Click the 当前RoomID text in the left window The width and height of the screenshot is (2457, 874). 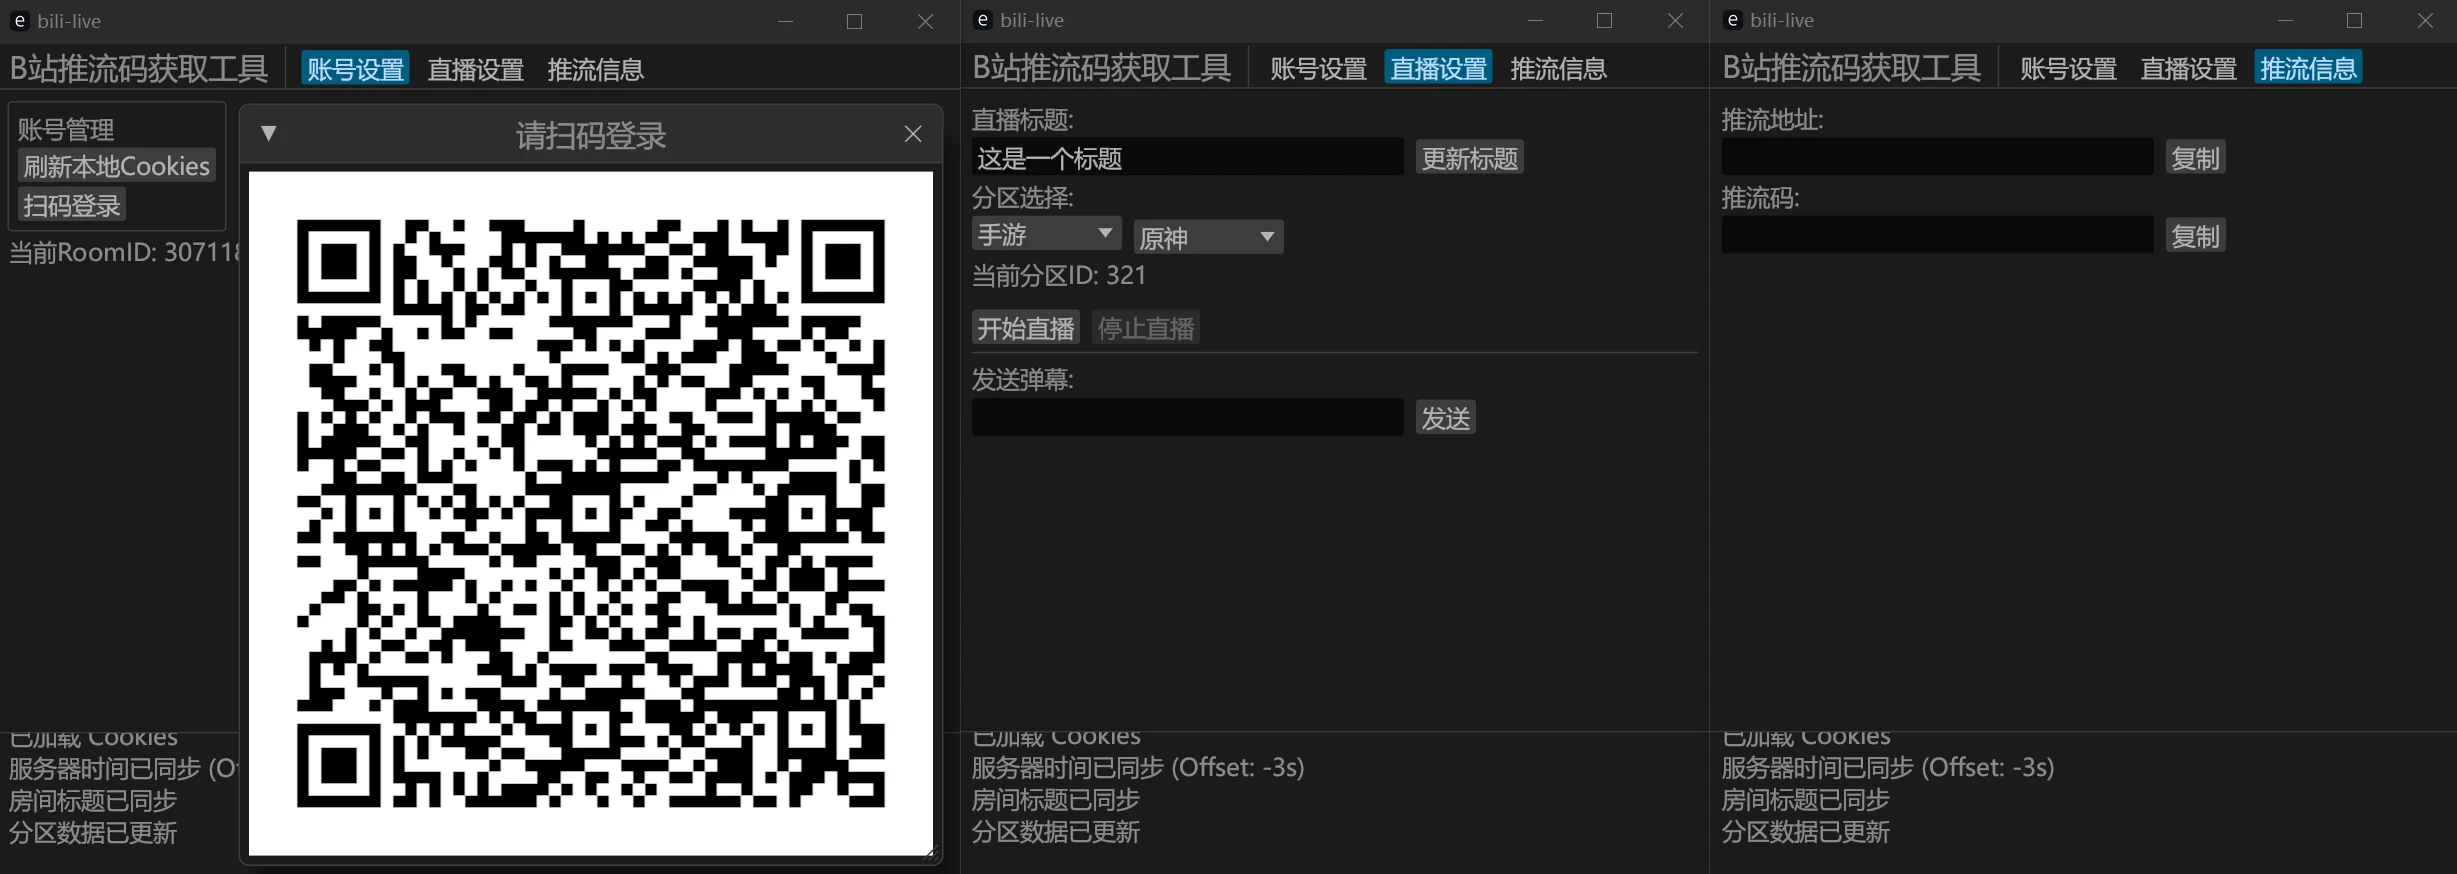point(123,252)
